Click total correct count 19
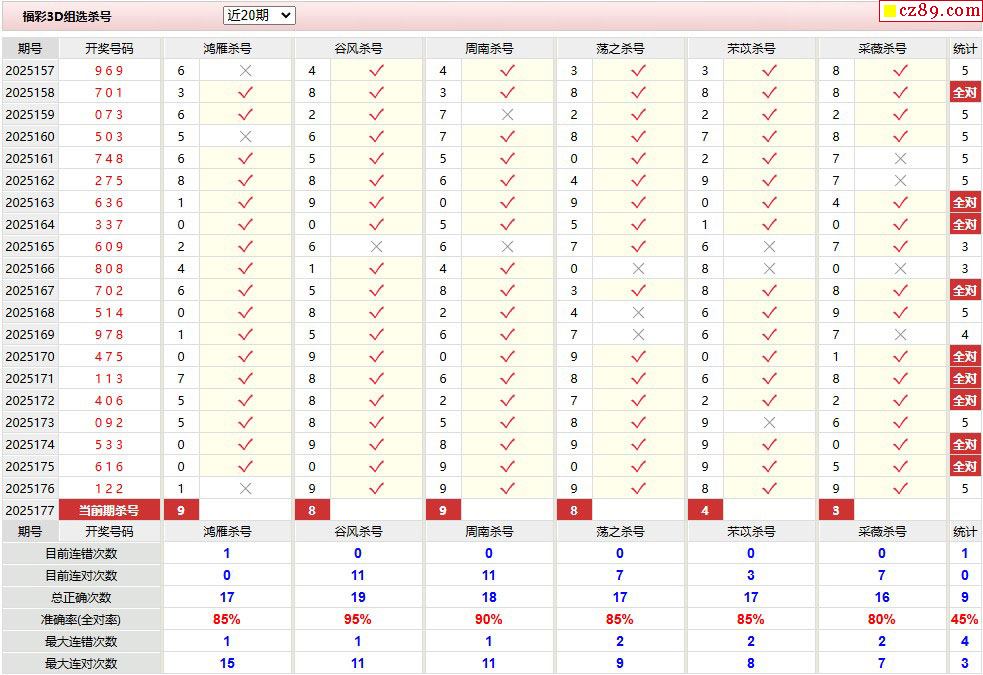The width and height of the screenshot is (983, 675). click(x=358, y=598)
